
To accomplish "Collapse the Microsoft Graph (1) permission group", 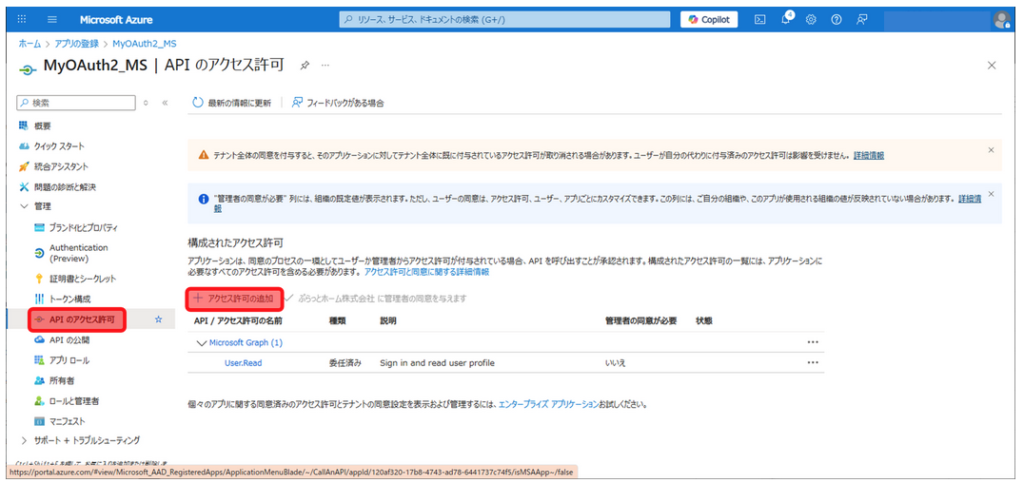I will (x=200, y=343).
